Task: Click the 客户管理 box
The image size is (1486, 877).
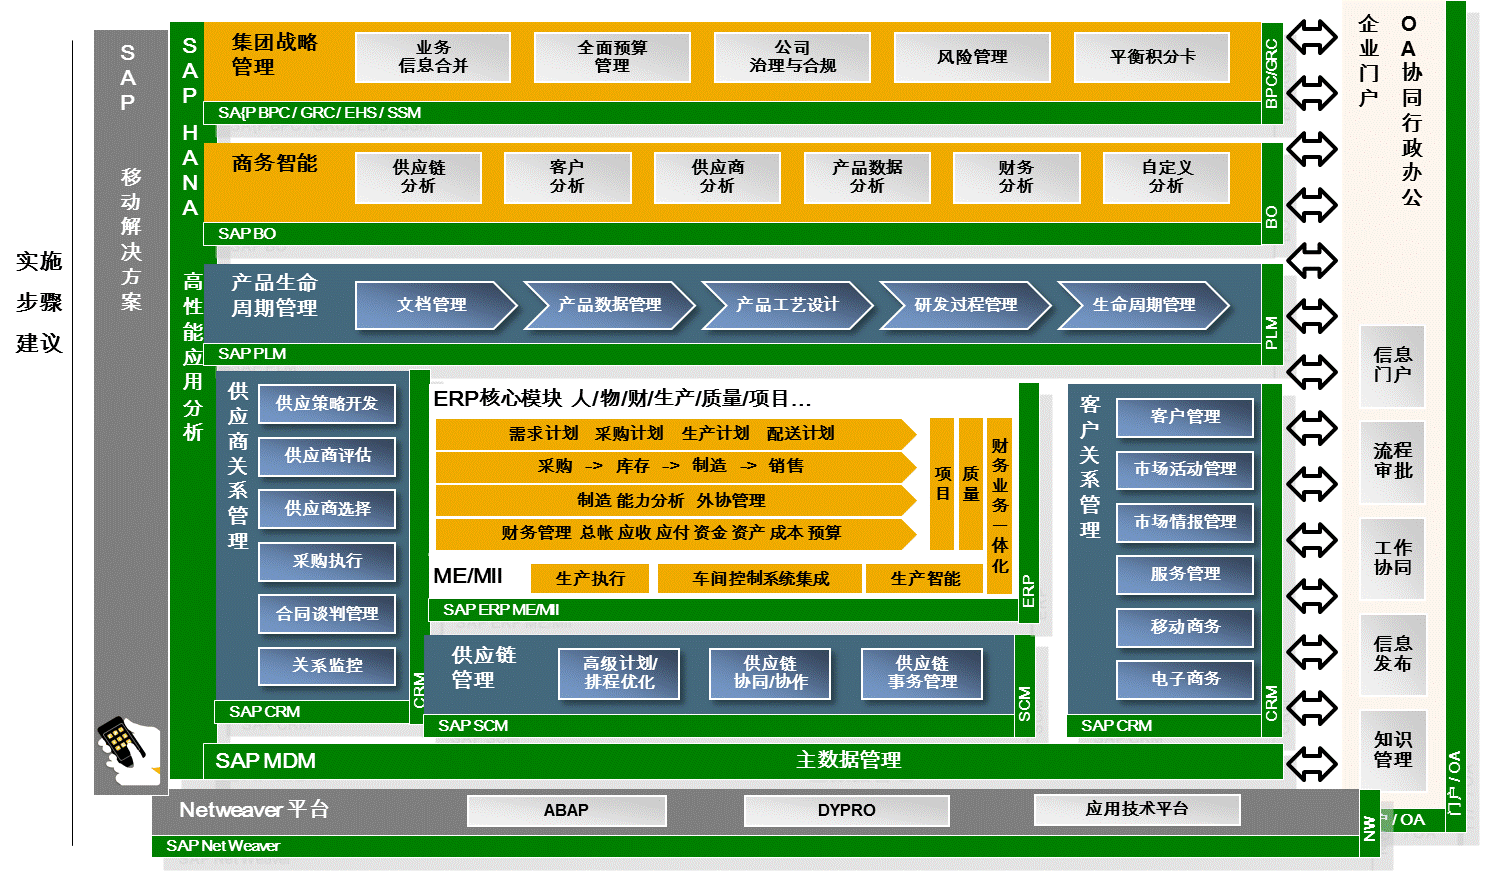Action: (x=1185, y=417)
